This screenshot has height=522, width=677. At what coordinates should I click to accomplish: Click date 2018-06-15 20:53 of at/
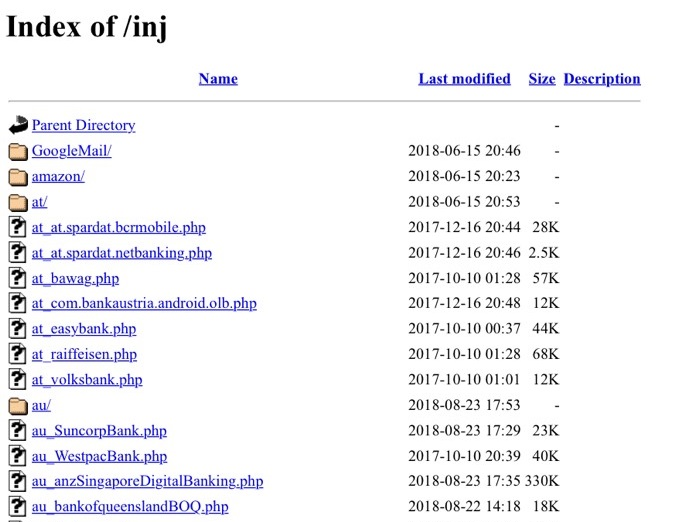(465, 202)
